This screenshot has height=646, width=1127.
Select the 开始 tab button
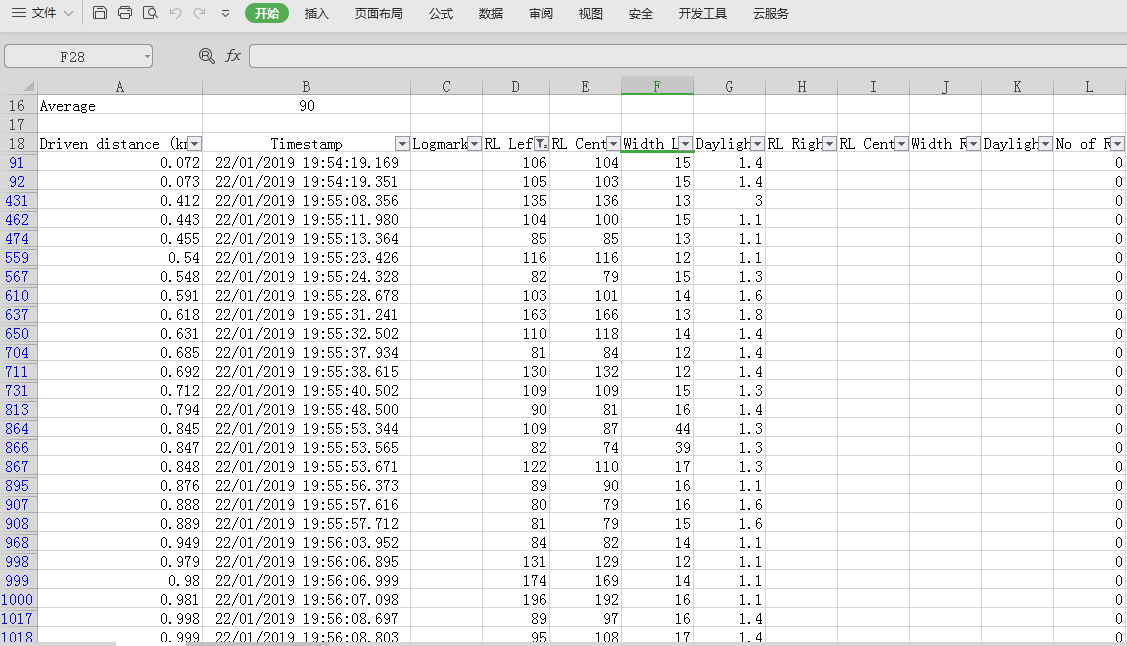click(x=267, y=13)
